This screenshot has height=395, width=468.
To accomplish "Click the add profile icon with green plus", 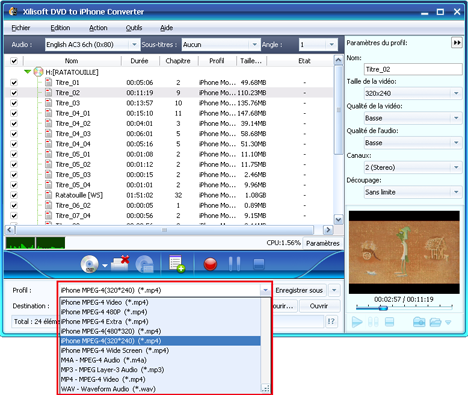I will pos(177,264).
